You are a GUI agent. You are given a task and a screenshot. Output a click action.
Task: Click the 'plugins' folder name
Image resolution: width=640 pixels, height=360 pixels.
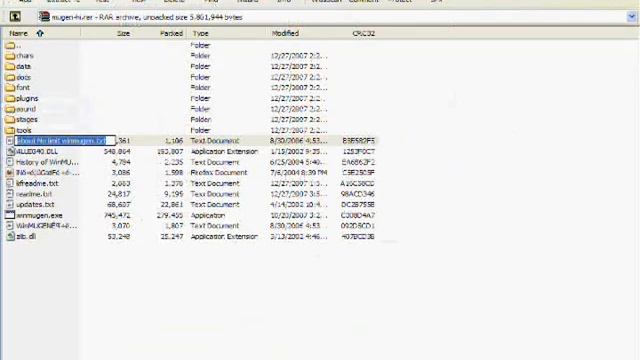[x=27, y=98]
